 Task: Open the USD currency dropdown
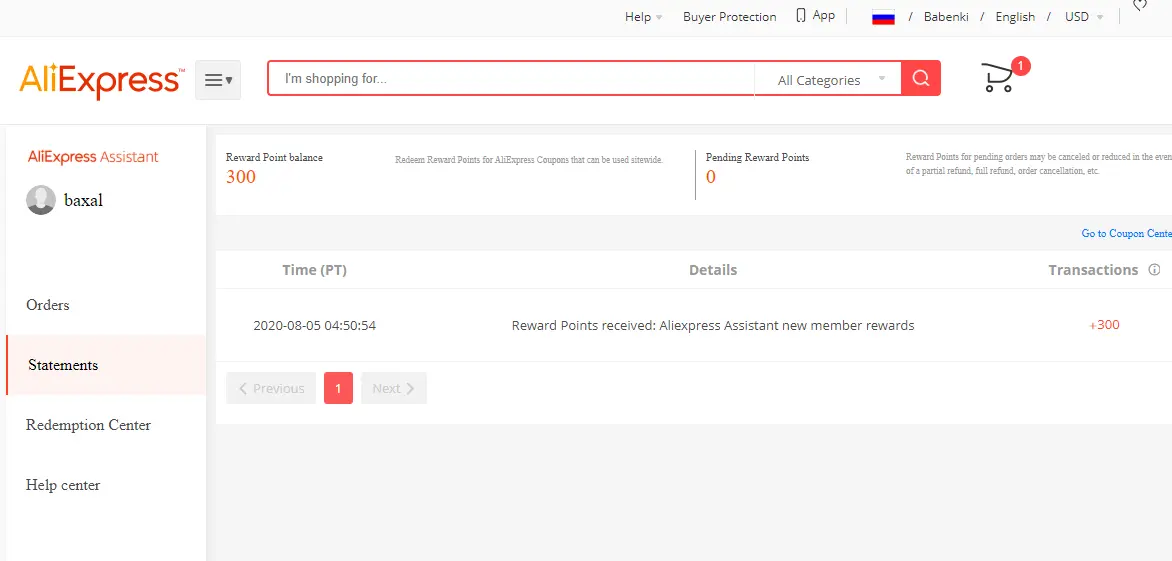[1084, 16]
